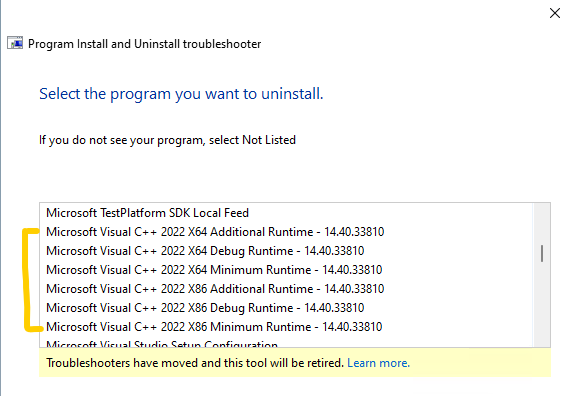Click the 'Select the program you want to uninstall' heading
Screen dimensions: 567x396
click(x=181, y=94)
